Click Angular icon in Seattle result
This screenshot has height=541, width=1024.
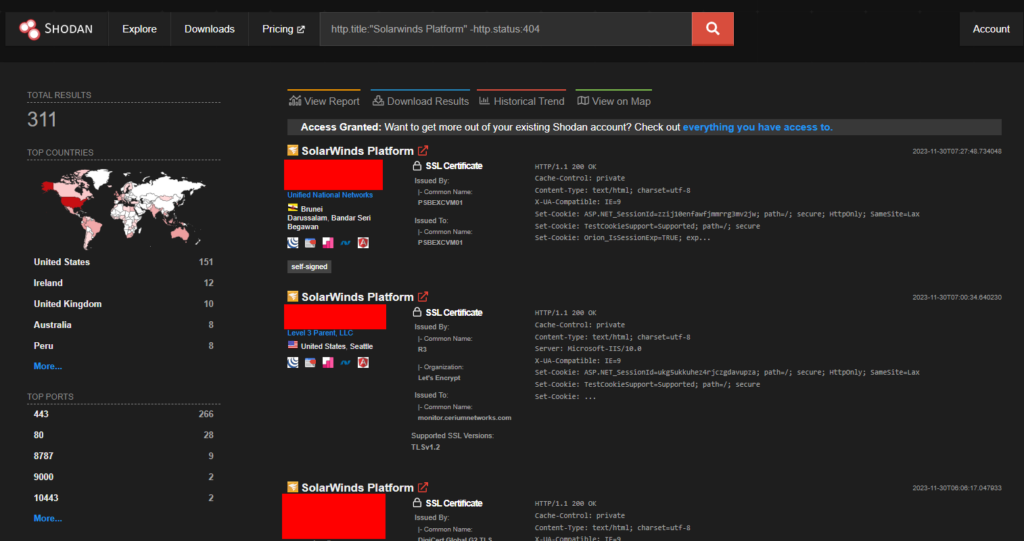coord(363,363)
